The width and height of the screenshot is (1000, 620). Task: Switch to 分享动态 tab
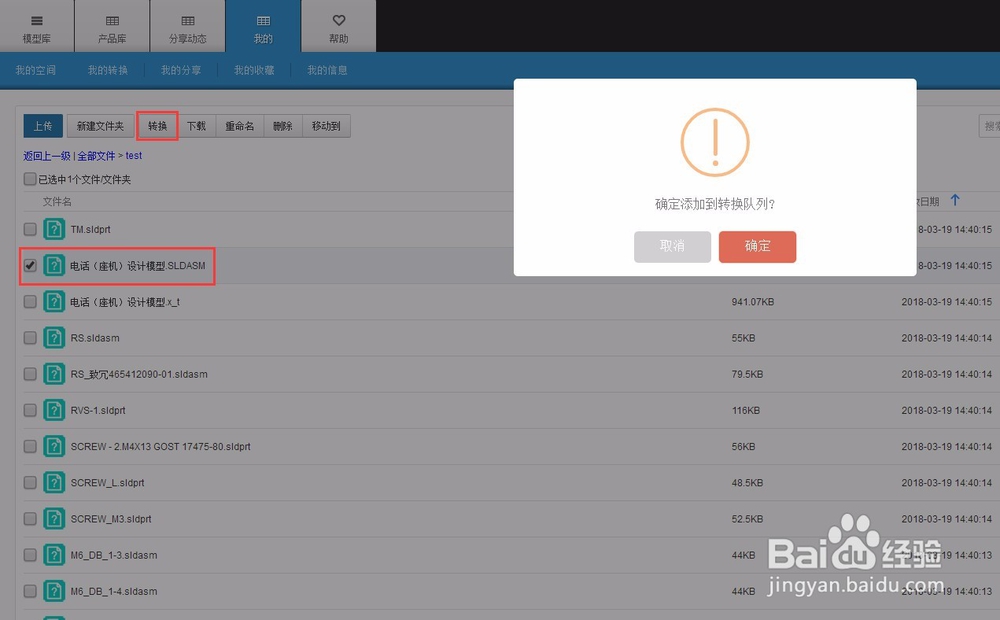(188, 26)
